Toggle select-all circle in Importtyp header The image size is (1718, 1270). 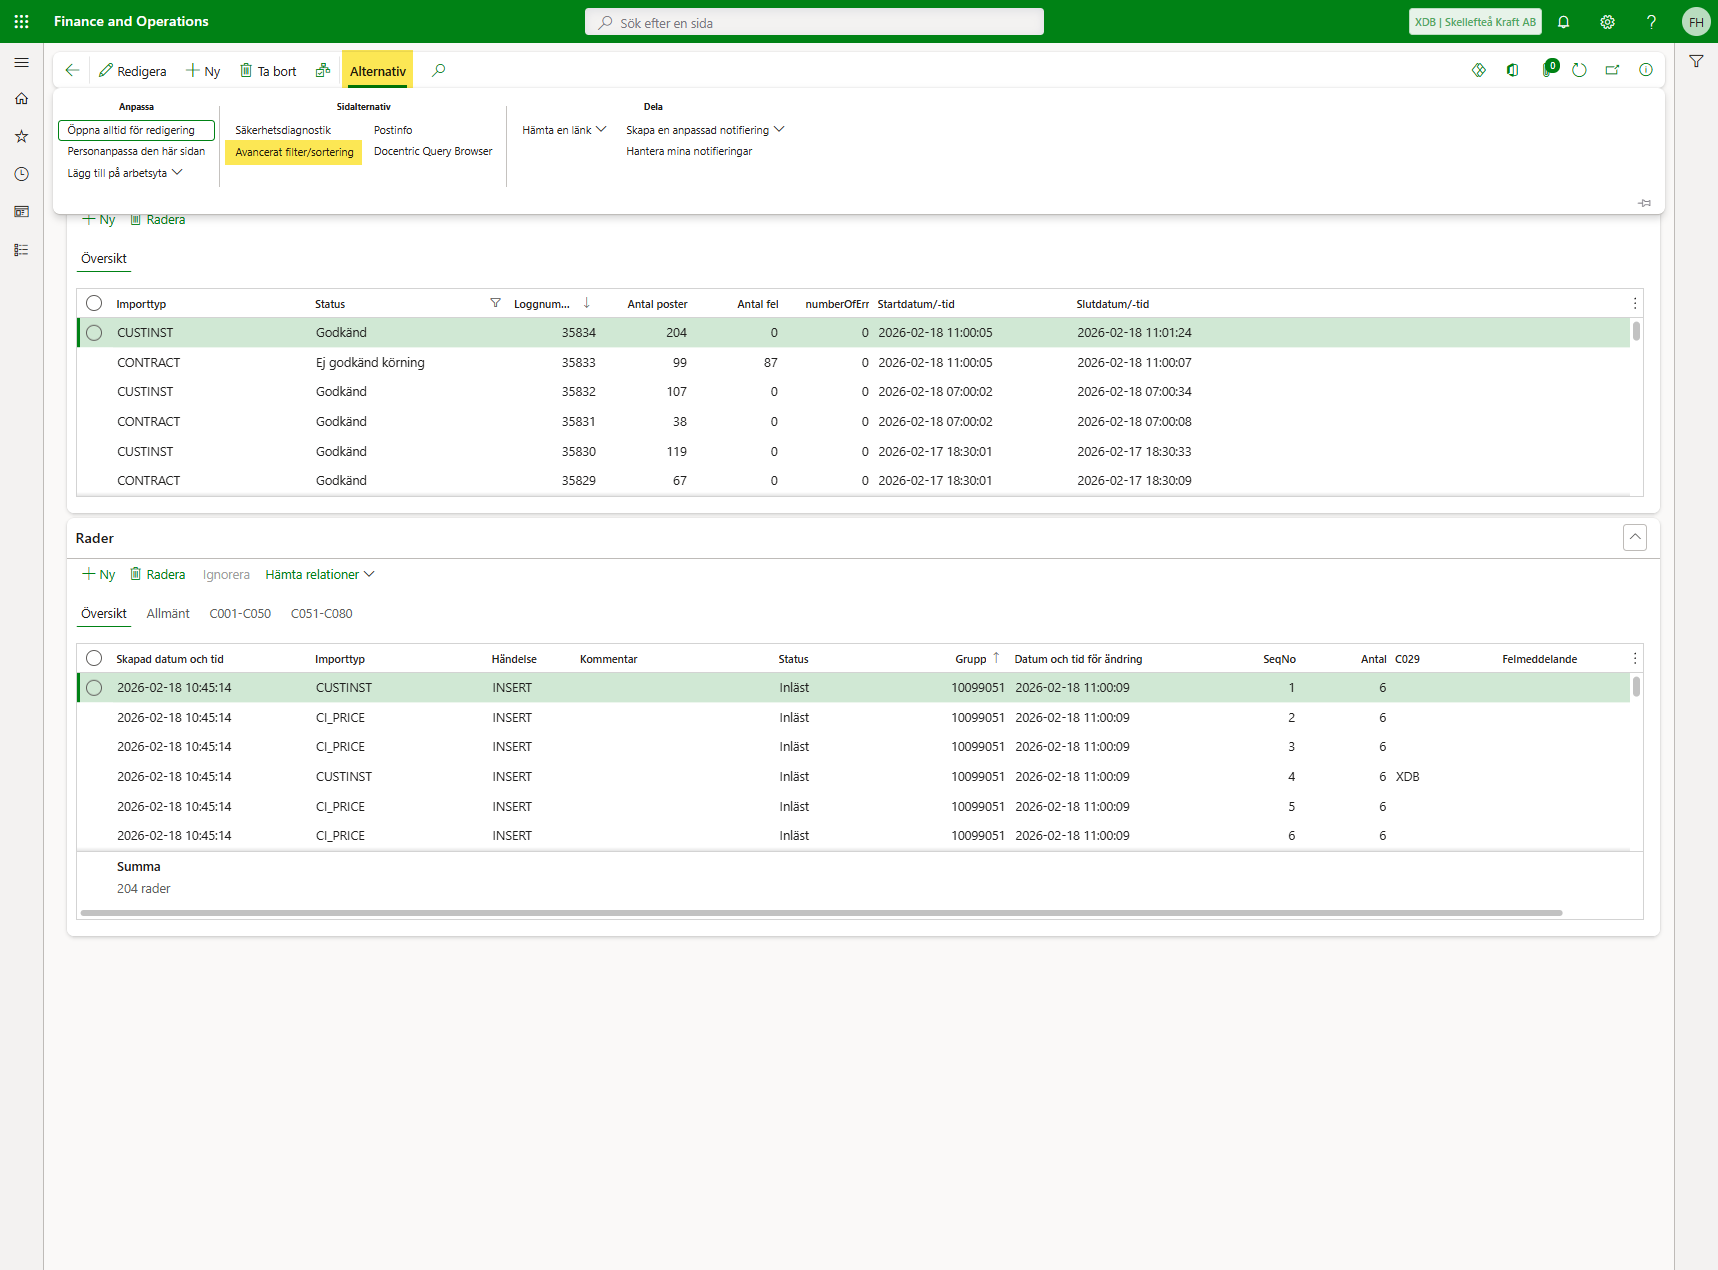94,303
